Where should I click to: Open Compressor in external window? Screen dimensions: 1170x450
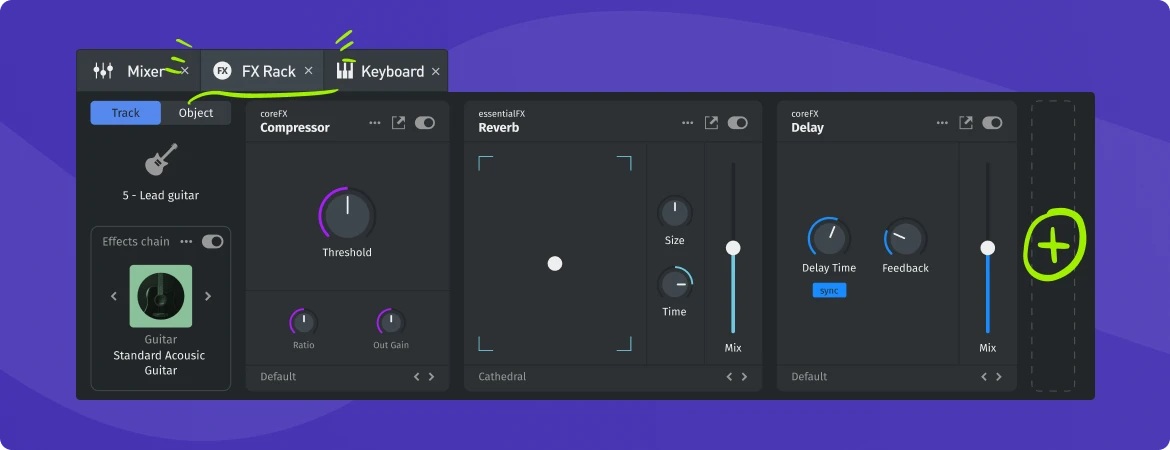(x=398, y=122)
